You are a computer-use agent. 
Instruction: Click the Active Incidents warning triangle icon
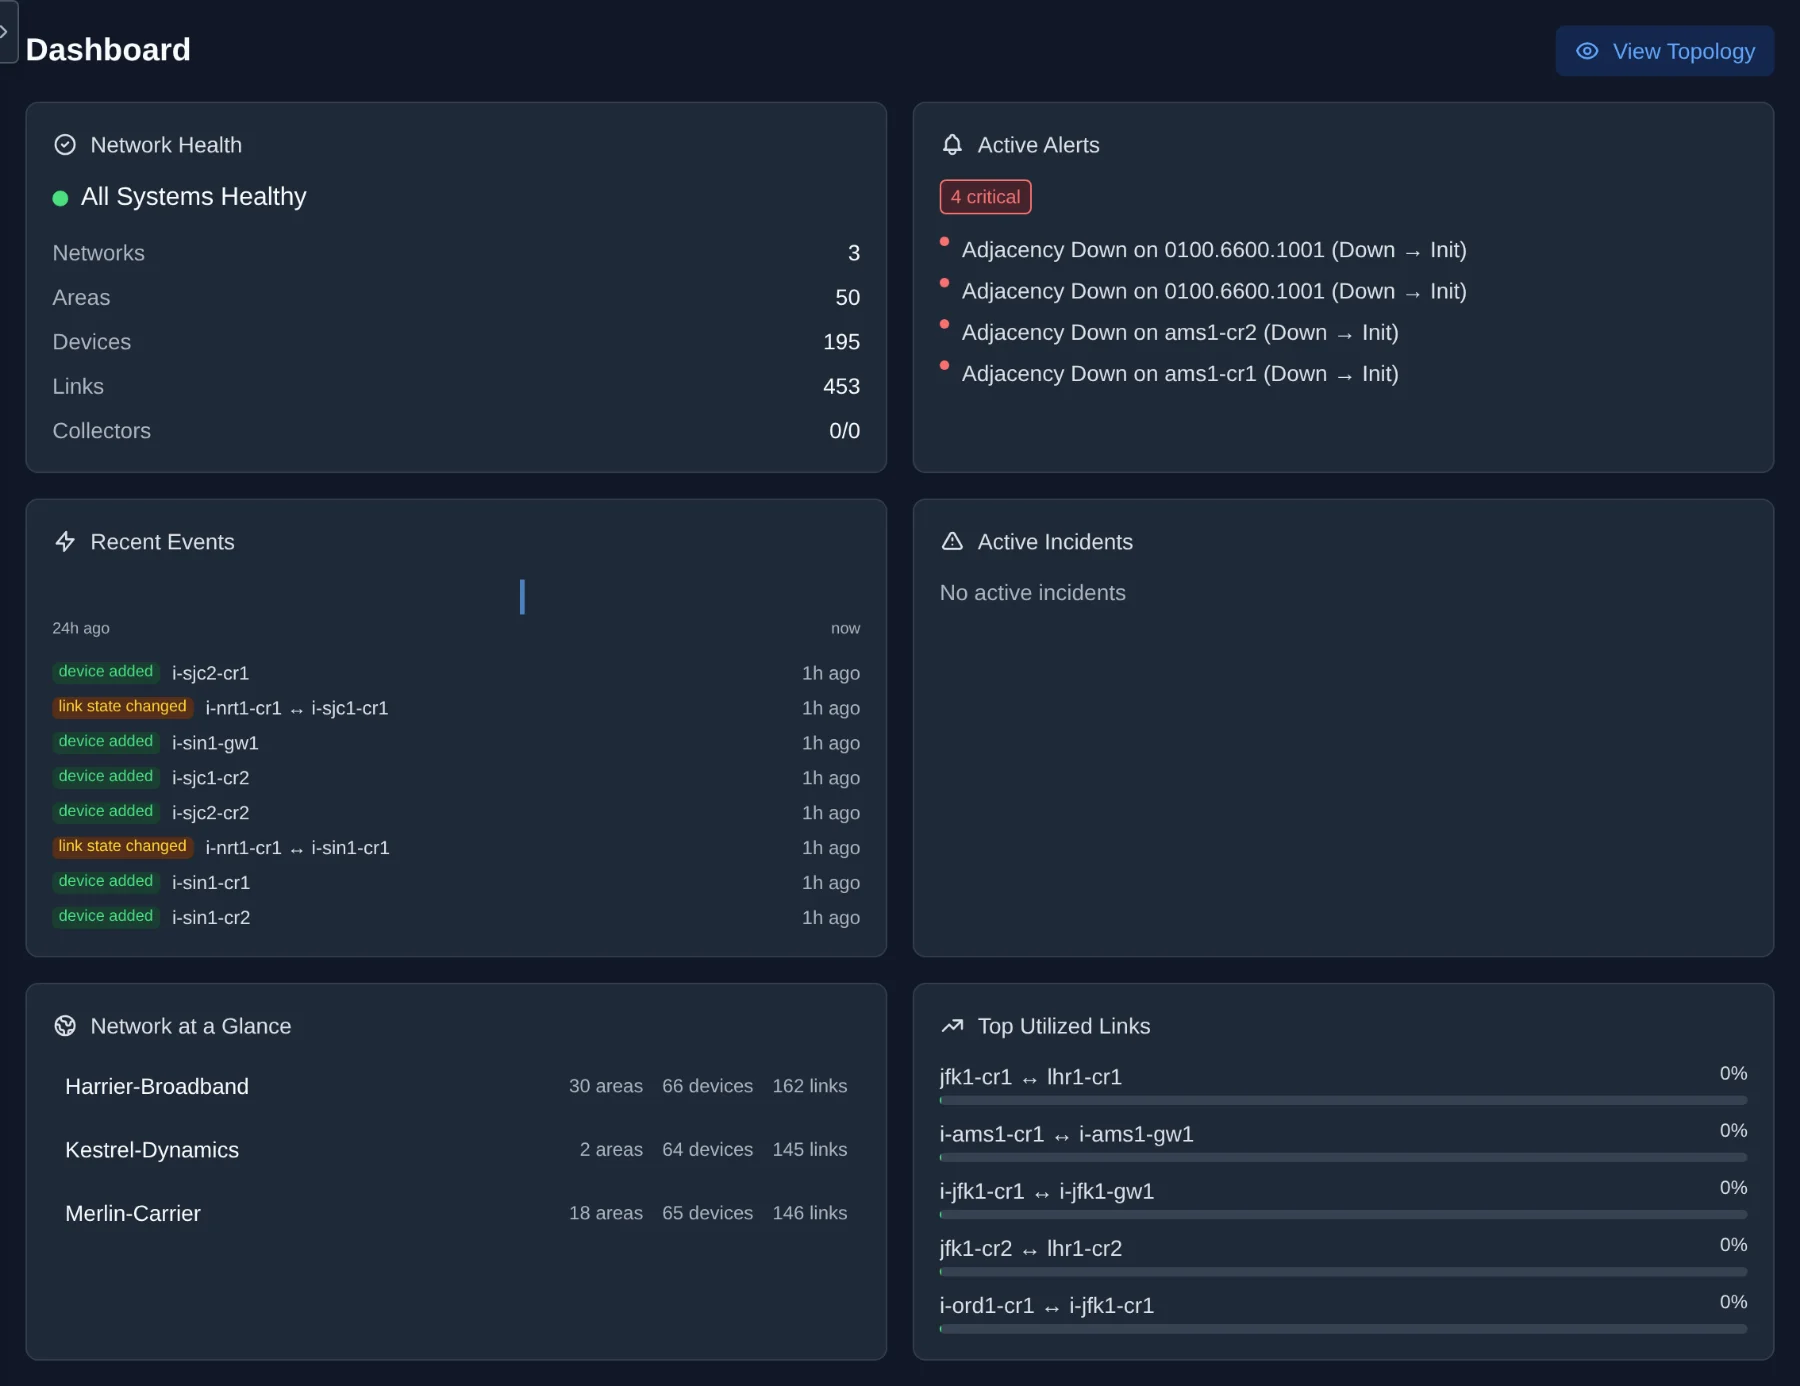click(x=952, y=542)
